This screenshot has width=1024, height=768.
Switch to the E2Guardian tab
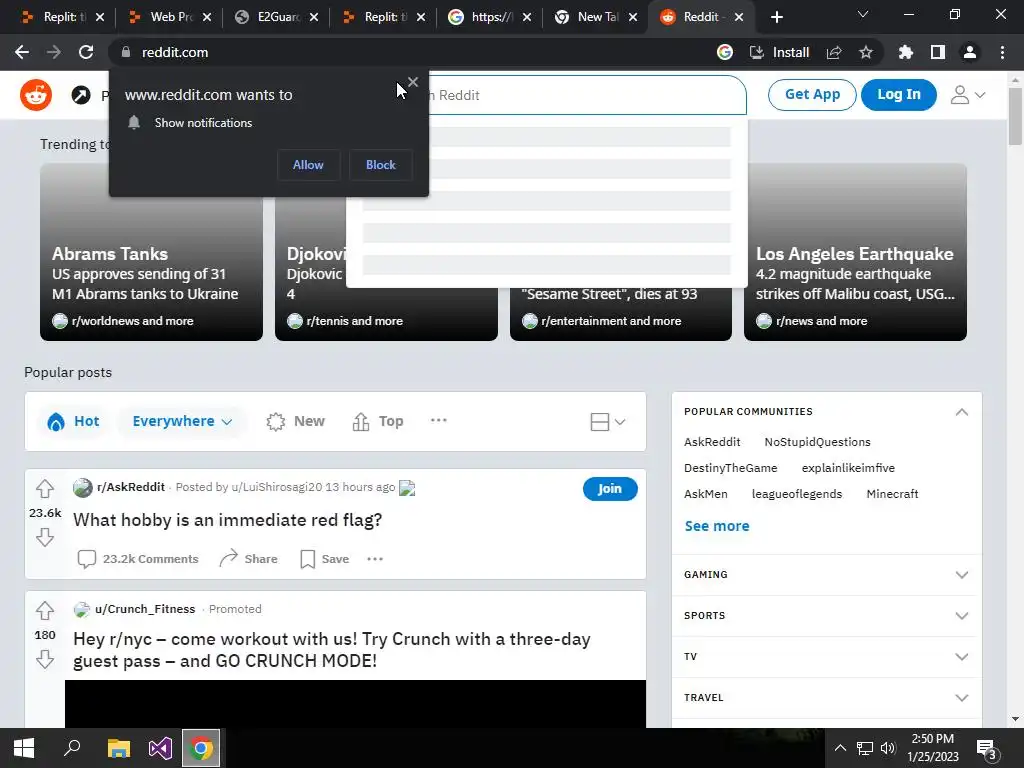click(277, 17)
